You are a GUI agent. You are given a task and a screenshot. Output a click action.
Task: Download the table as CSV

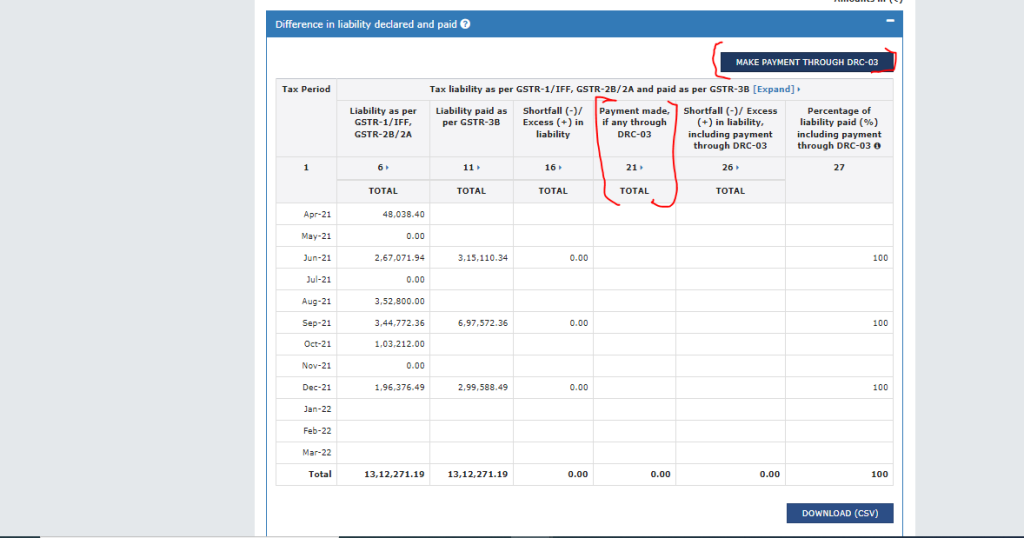[x=839, y=514]
